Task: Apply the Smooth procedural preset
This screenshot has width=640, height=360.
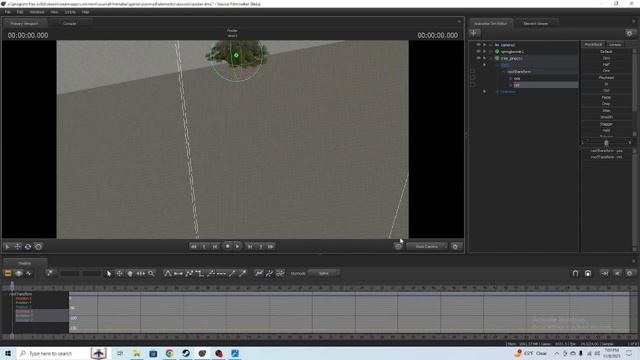Action: pos(606,117)
